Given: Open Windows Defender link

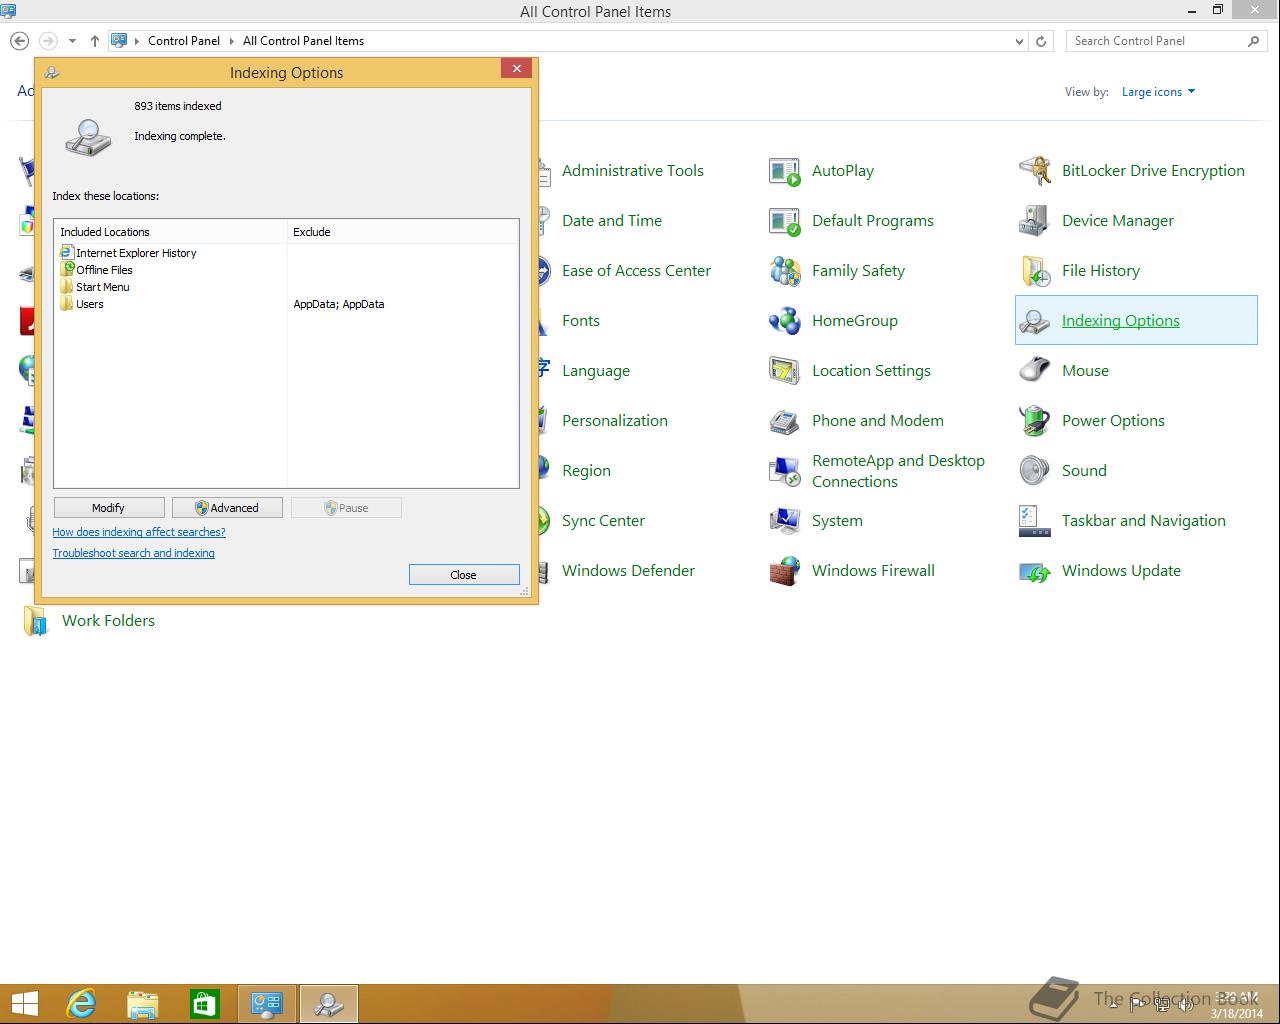Looking at the screenshot, I should click(628, 571).
